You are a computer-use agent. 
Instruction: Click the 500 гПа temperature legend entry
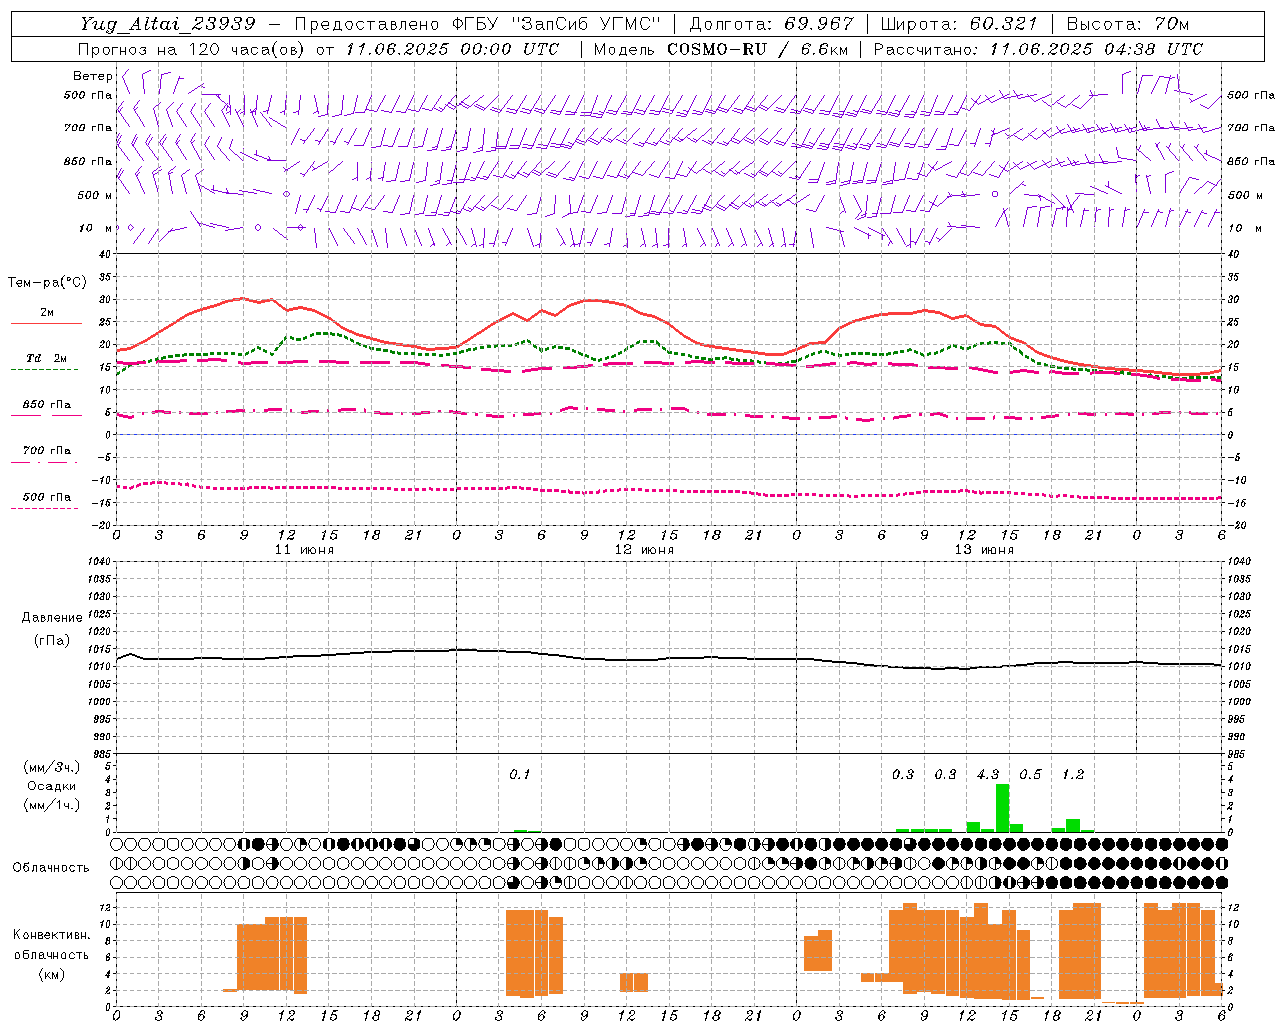46,497
